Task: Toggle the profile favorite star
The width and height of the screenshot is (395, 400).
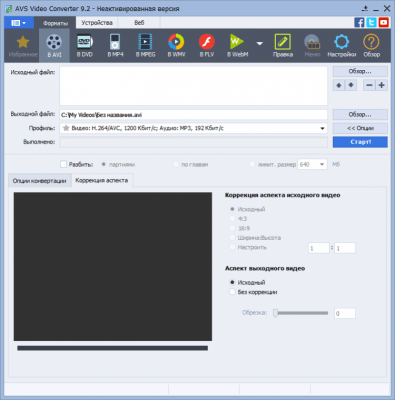Action: pos(66,128)
